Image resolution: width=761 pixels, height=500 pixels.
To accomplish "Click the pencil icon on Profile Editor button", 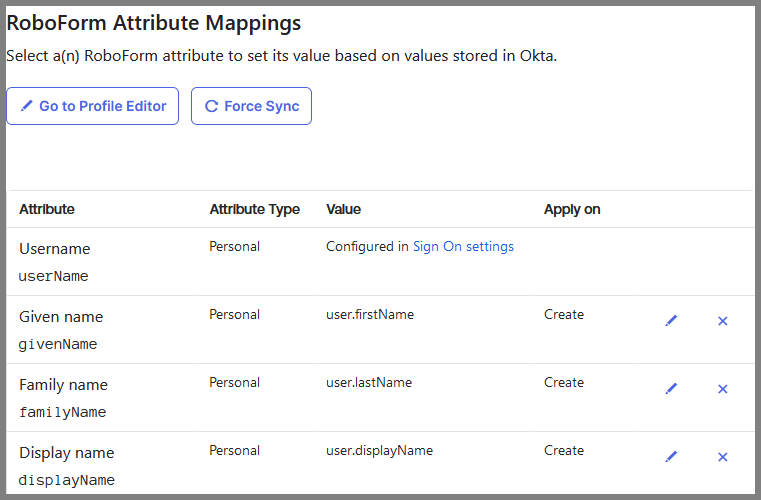I will pyautogui.click(x=26, y=107).
